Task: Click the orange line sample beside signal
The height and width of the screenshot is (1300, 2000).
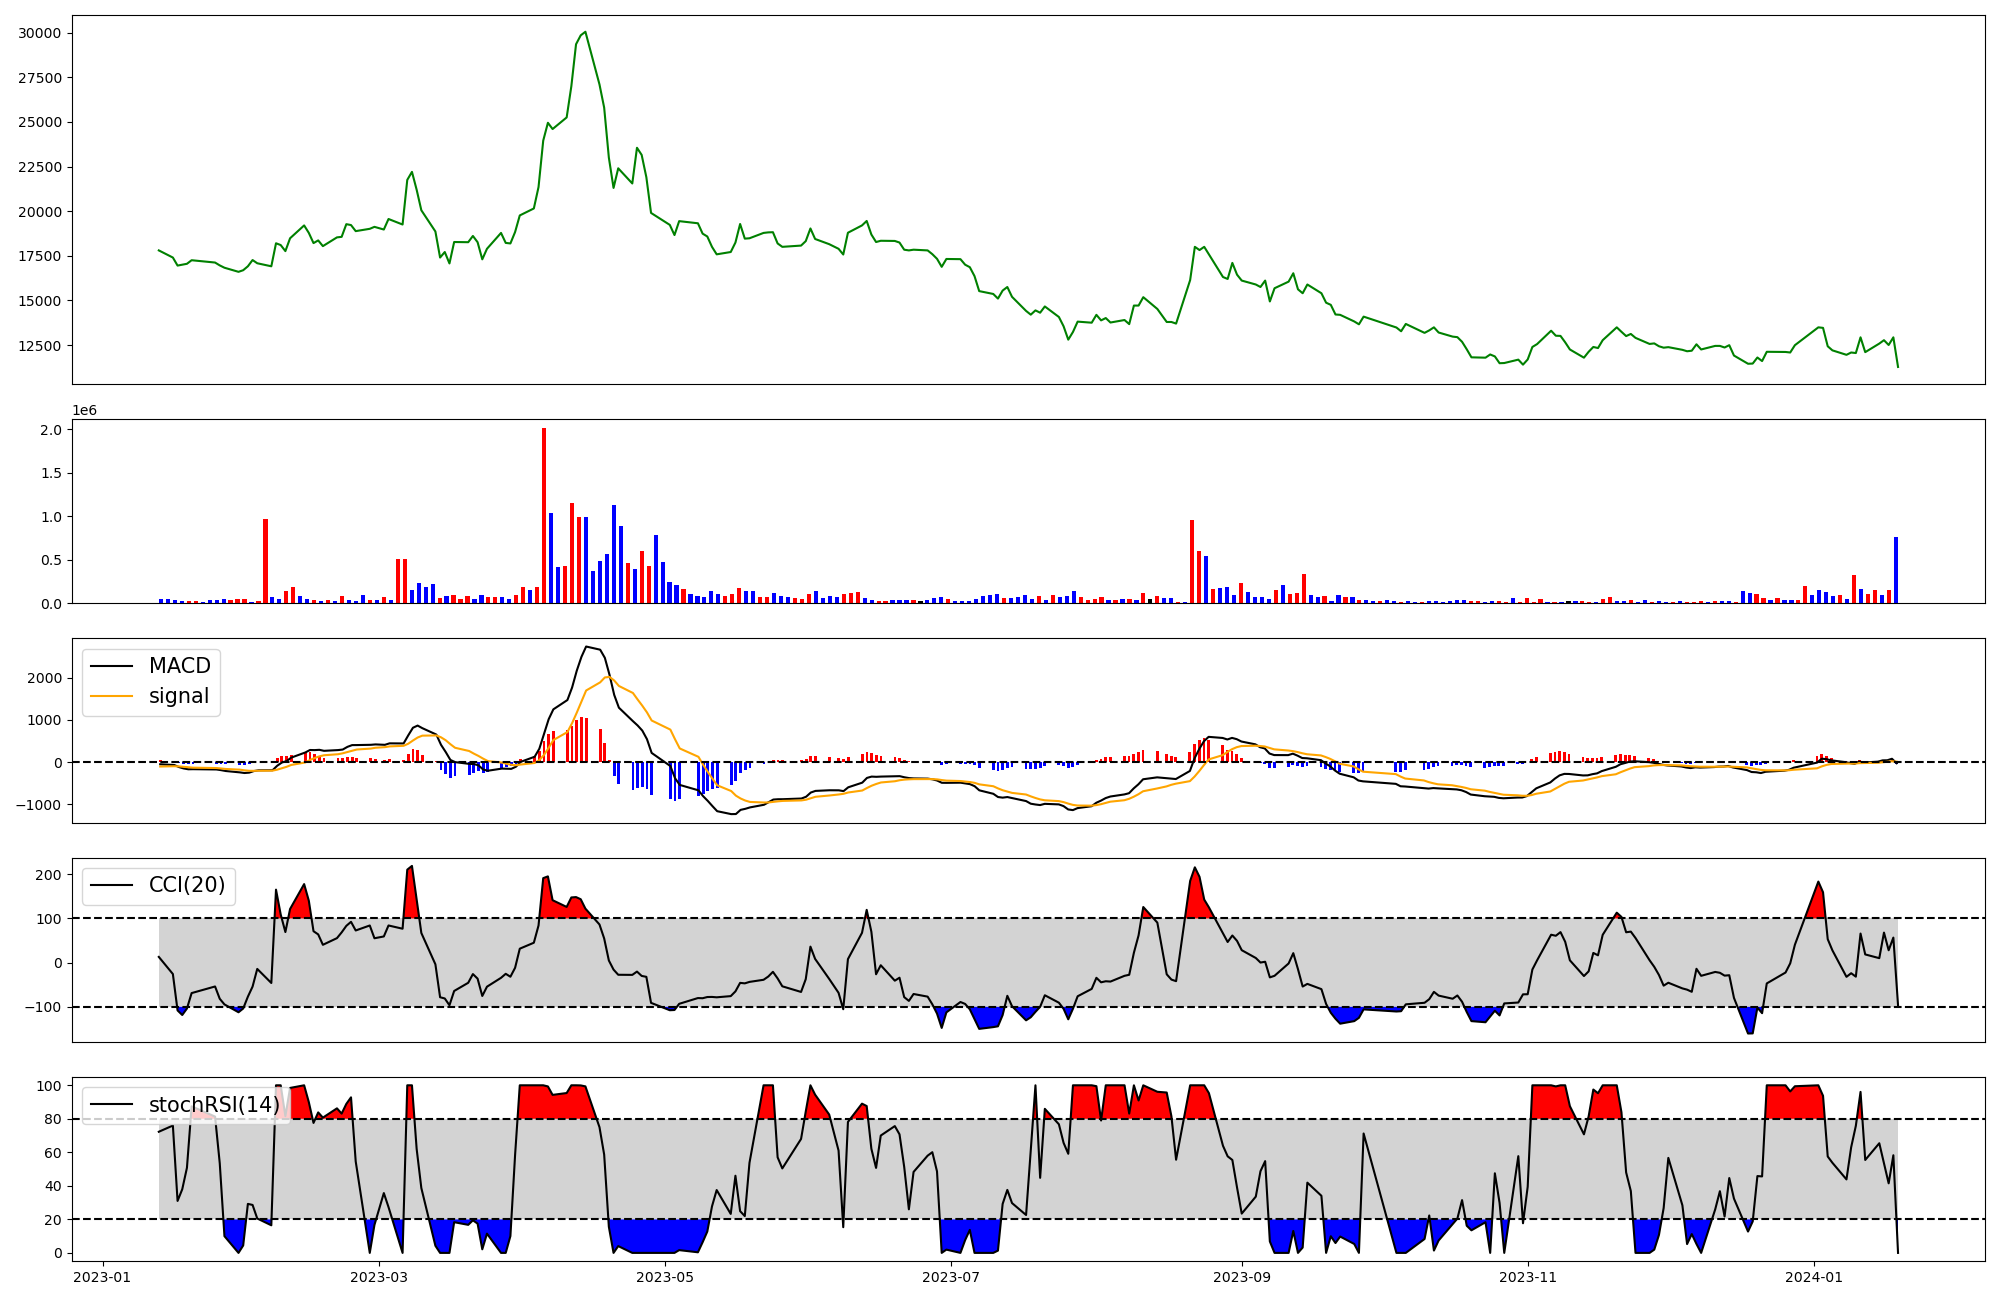Action: click(112, 697)
